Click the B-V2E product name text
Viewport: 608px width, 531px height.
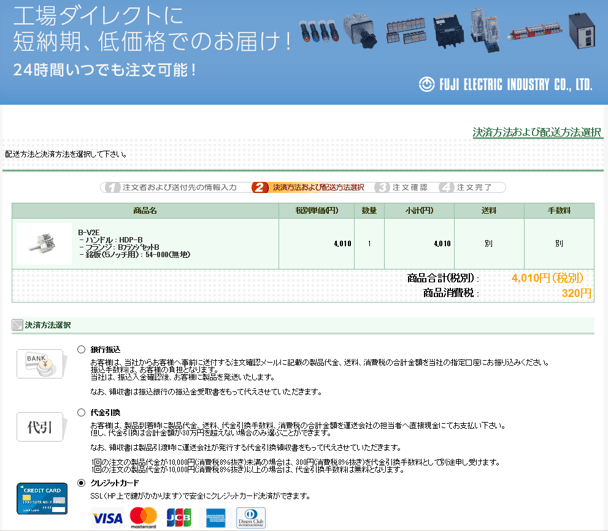tap(89, 232)
